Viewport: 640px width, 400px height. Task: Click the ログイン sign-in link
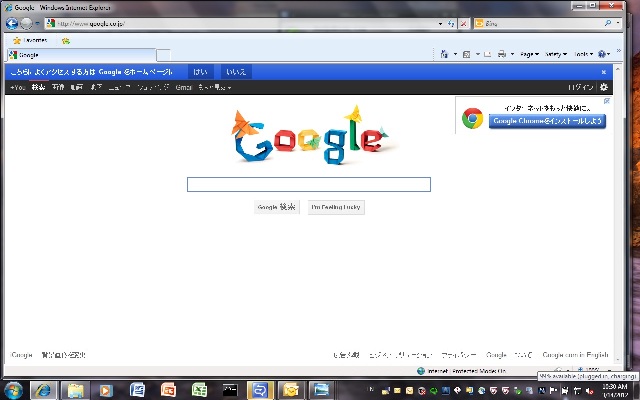coord(580,87)
